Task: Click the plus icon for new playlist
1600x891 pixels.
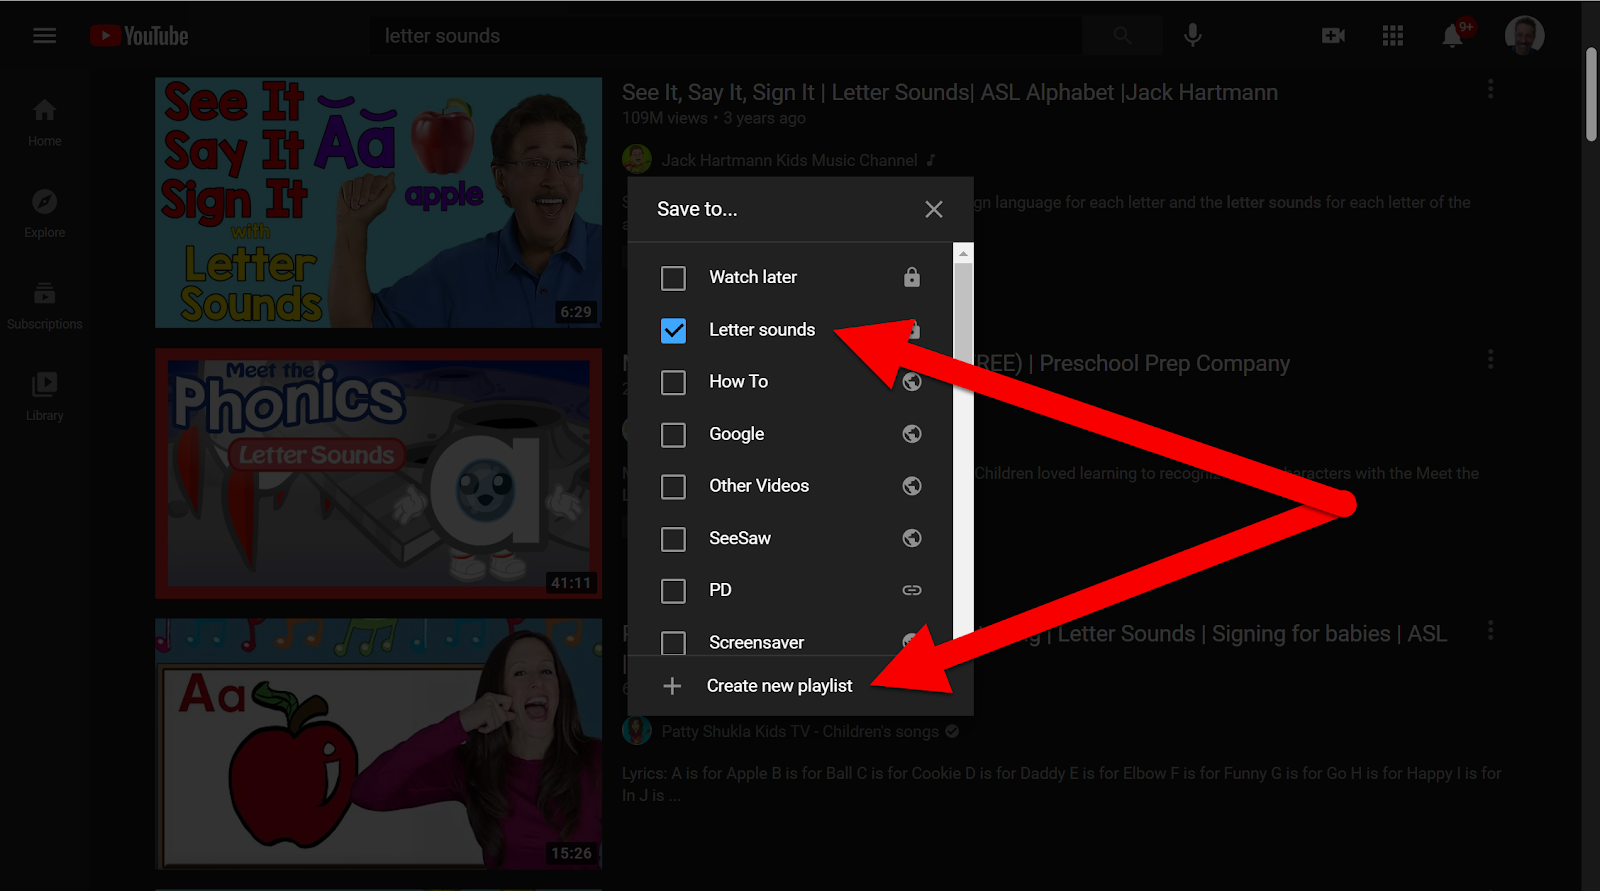Action: pos(672,685)
